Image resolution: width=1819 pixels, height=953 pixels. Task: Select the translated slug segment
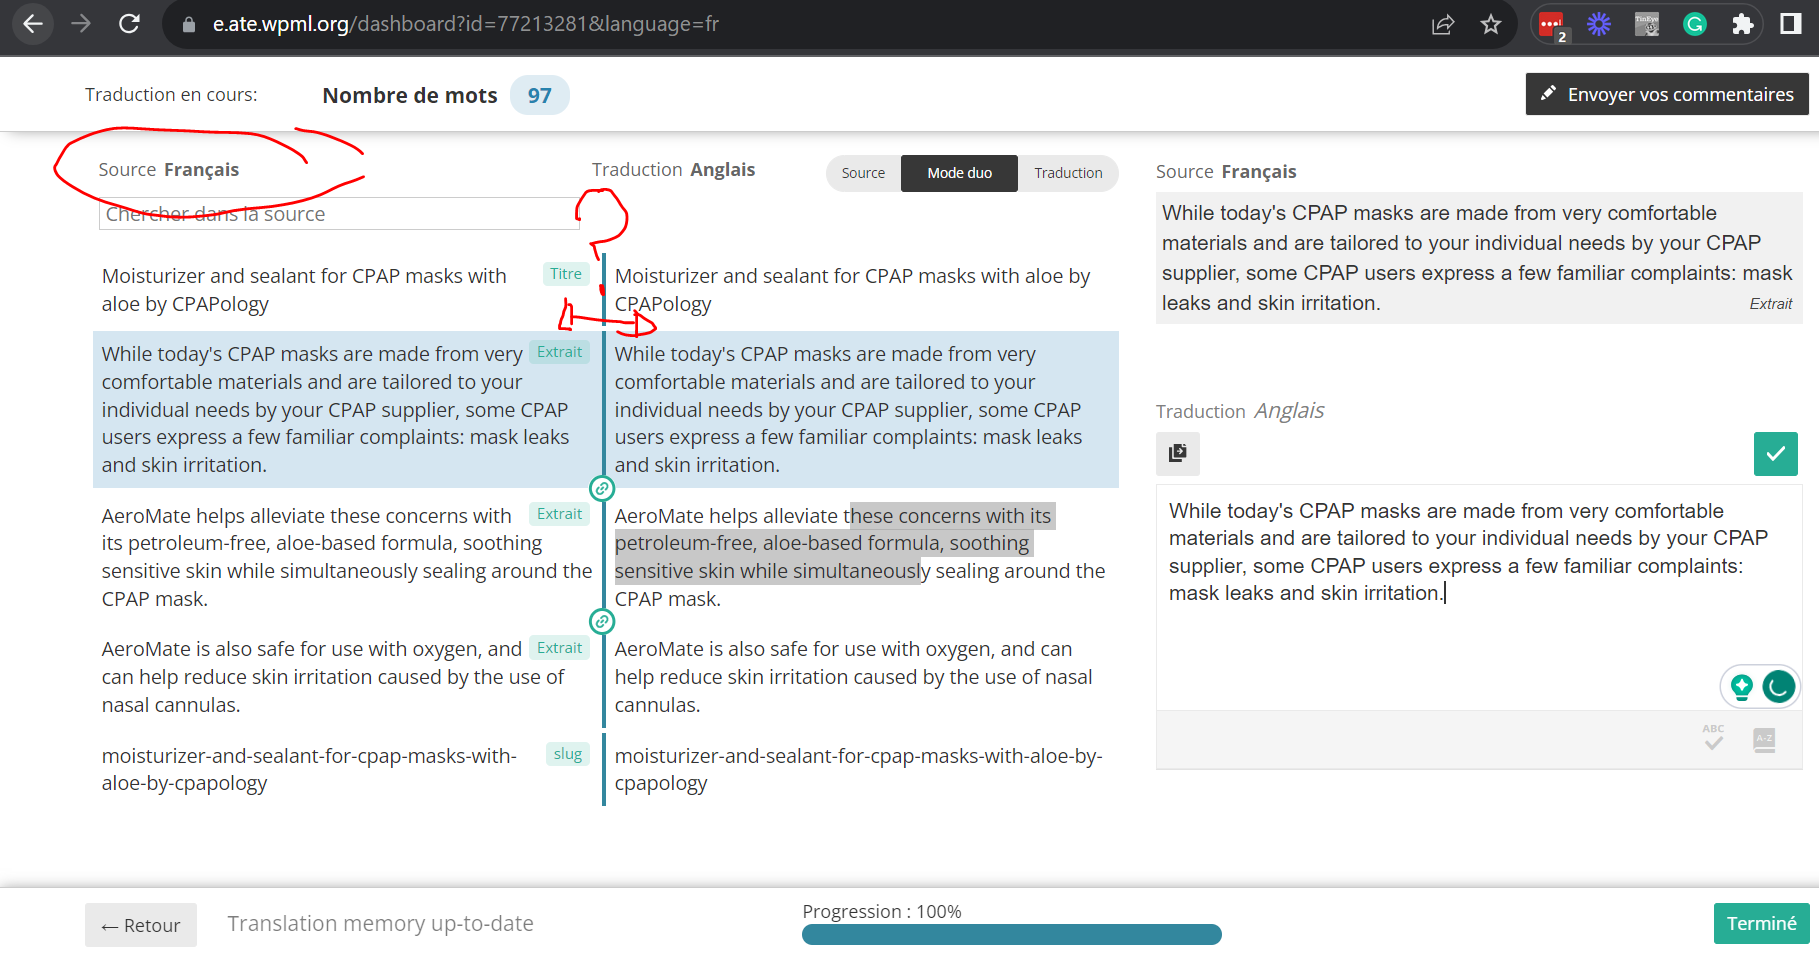(858, 769)
